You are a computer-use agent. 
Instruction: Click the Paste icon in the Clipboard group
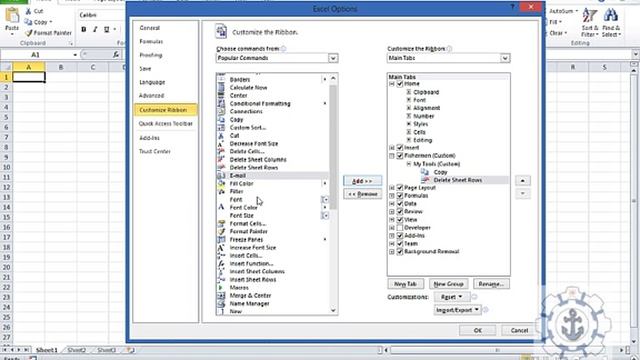[x=12, y=15]
